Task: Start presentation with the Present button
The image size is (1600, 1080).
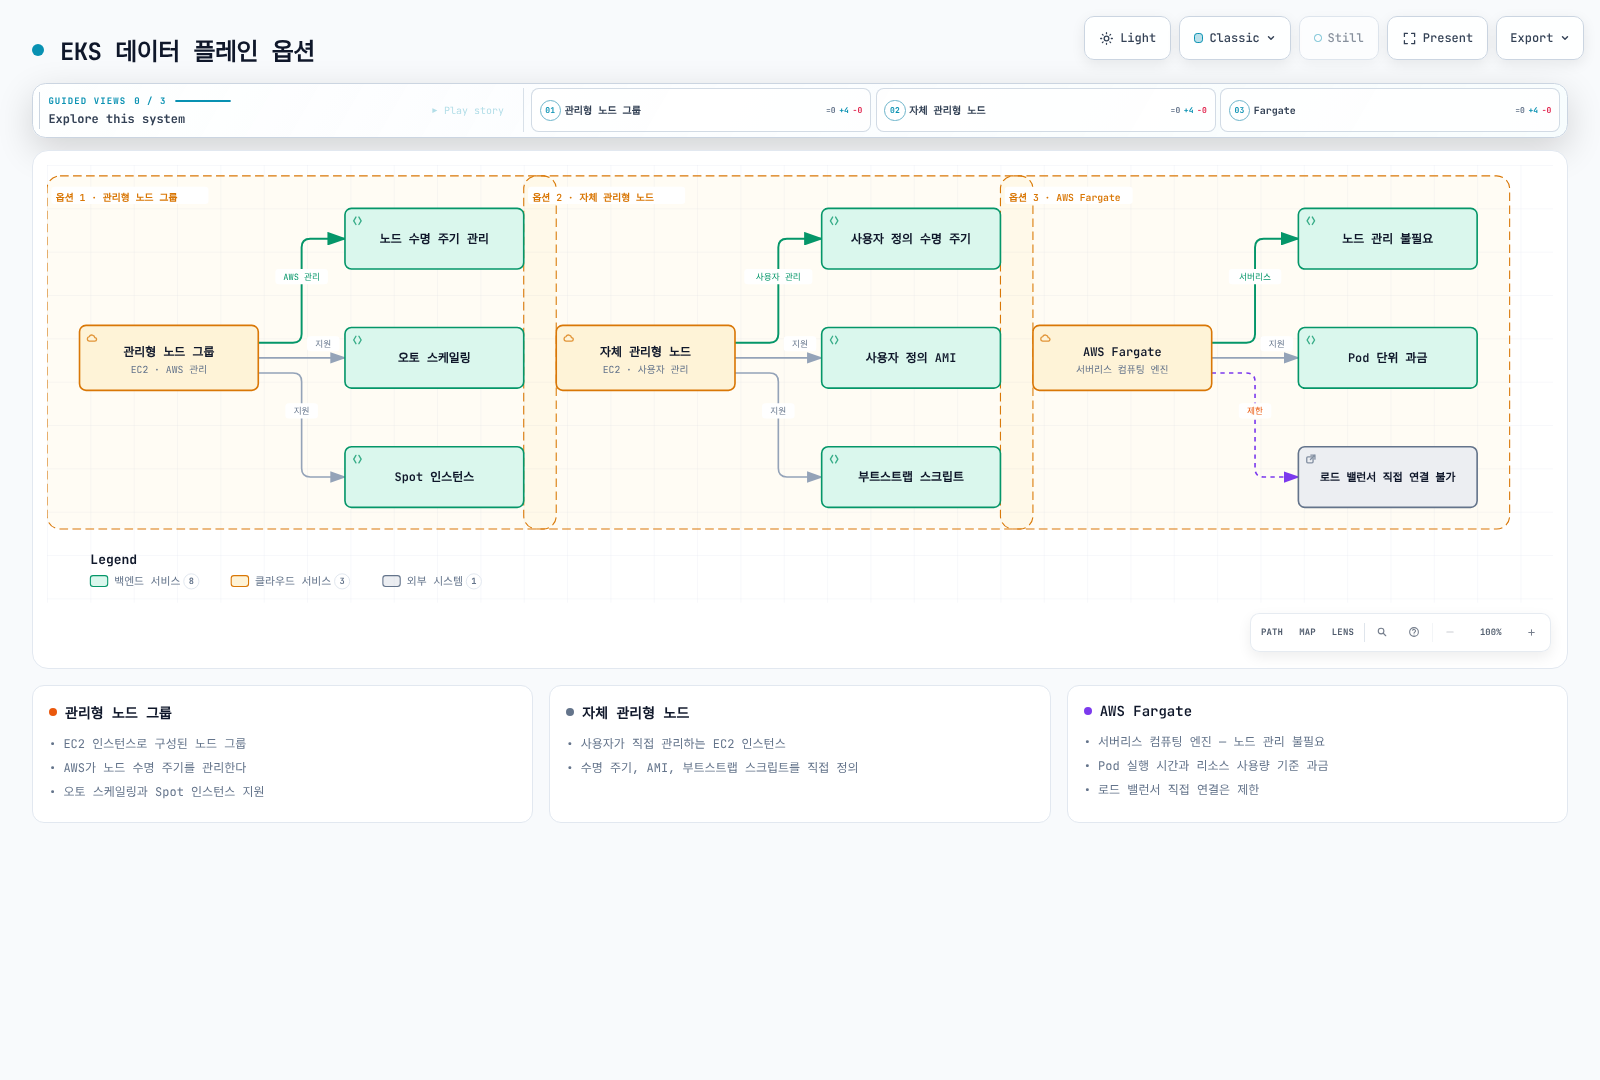Action: 1437,38
